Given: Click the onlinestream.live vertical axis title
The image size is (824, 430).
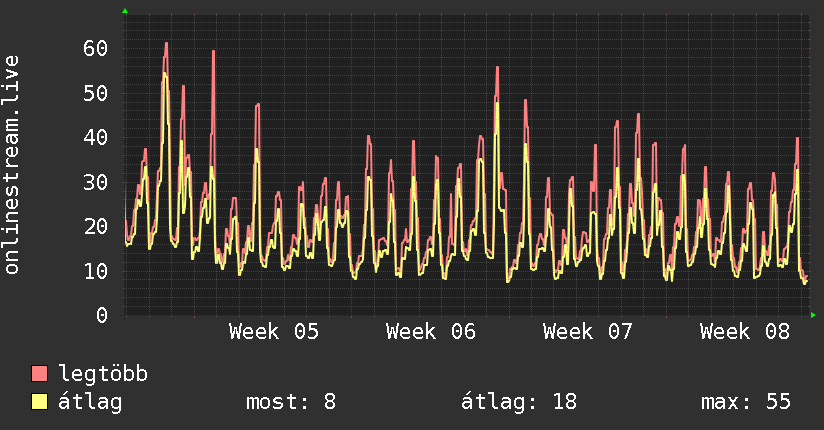Looking at the screenshot, I should coord(11,165).
